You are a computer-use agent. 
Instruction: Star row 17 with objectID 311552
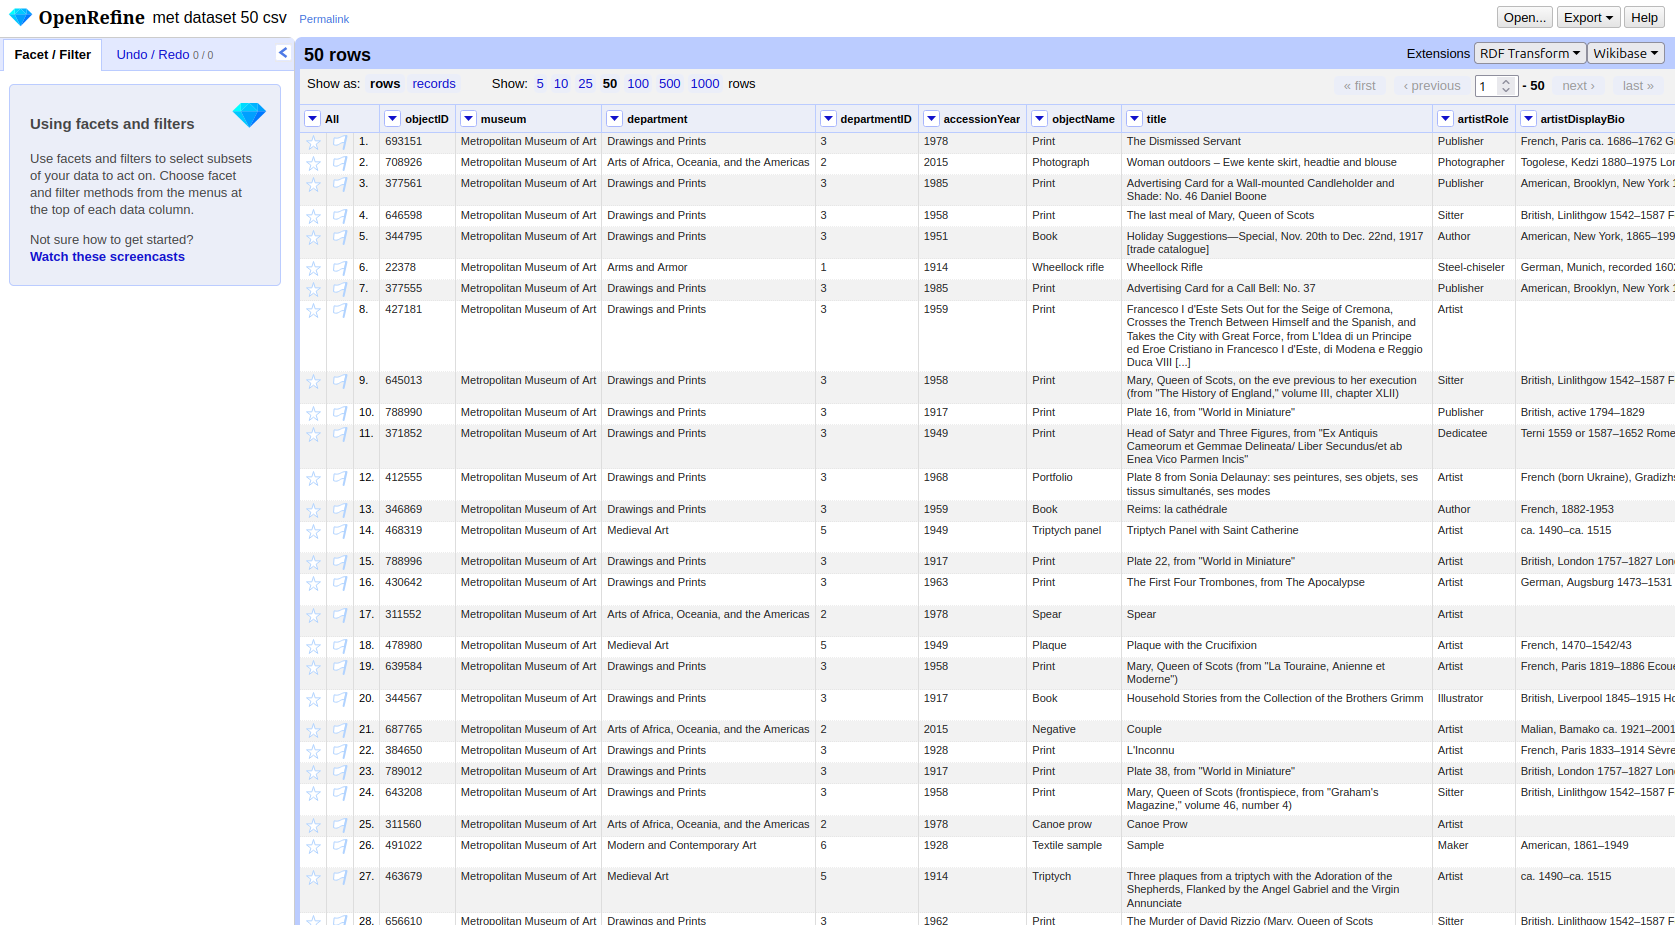tap(314, 615)
